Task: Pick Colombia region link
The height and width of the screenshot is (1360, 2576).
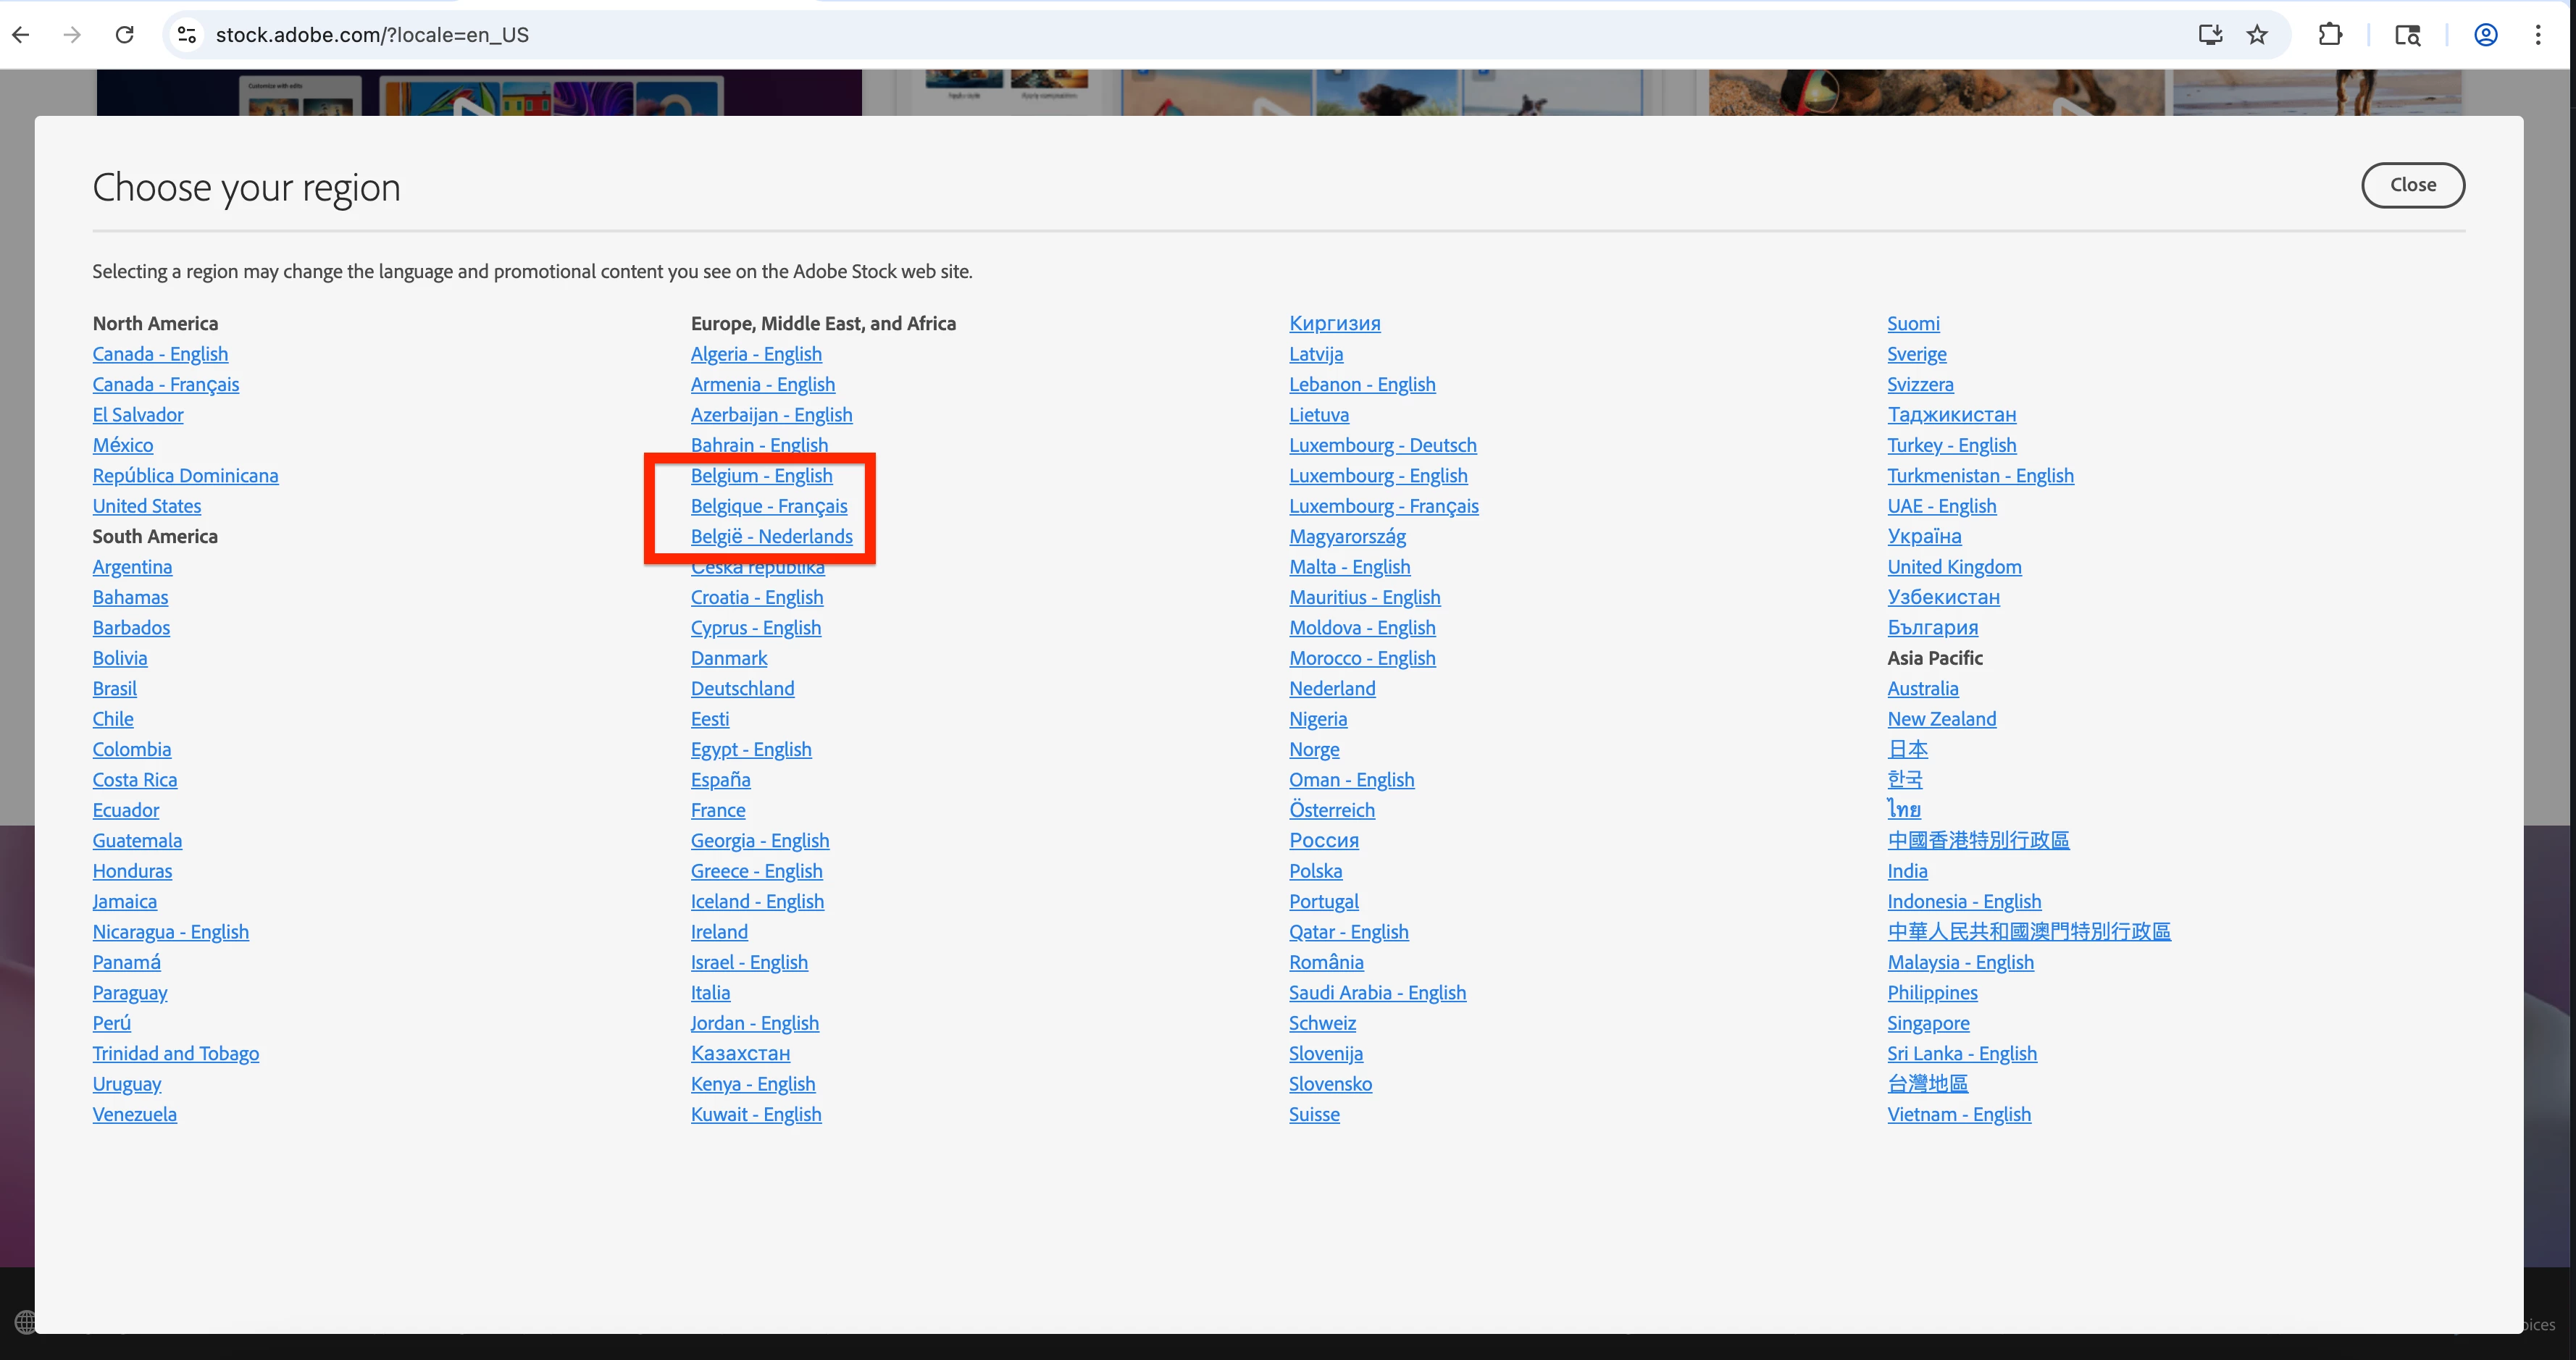Action: [x=132, y=749]
